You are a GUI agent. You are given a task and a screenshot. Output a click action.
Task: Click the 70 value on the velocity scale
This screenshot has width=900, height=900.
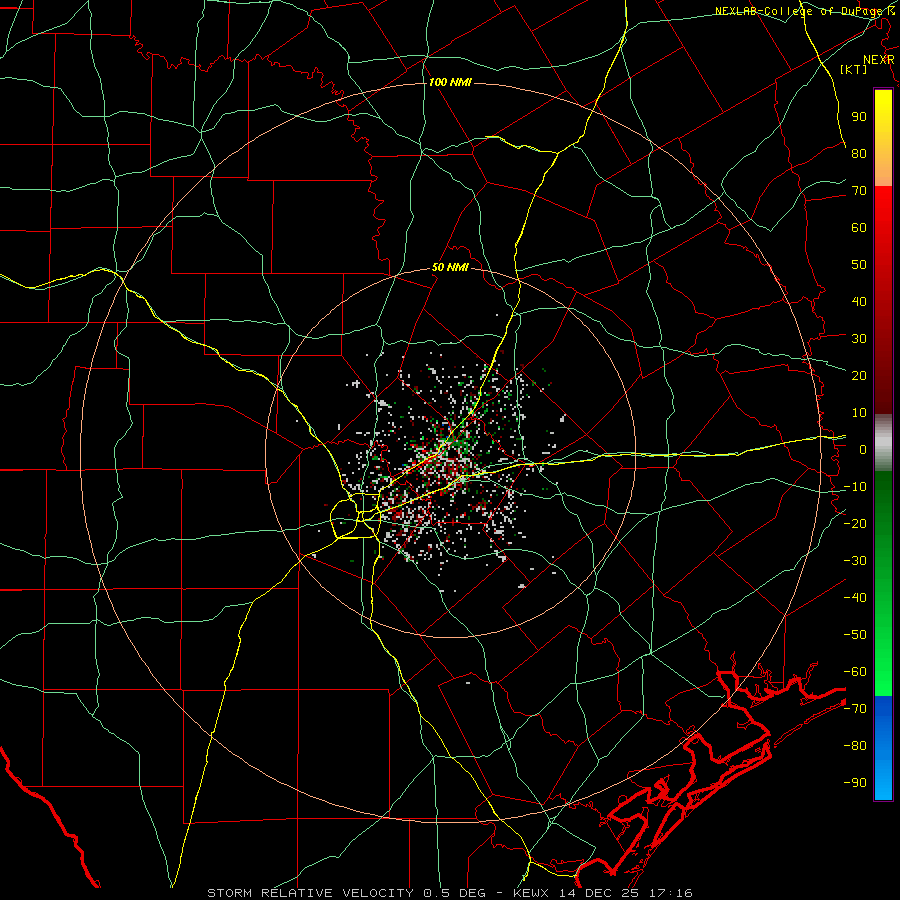click(x=859, y=191)
